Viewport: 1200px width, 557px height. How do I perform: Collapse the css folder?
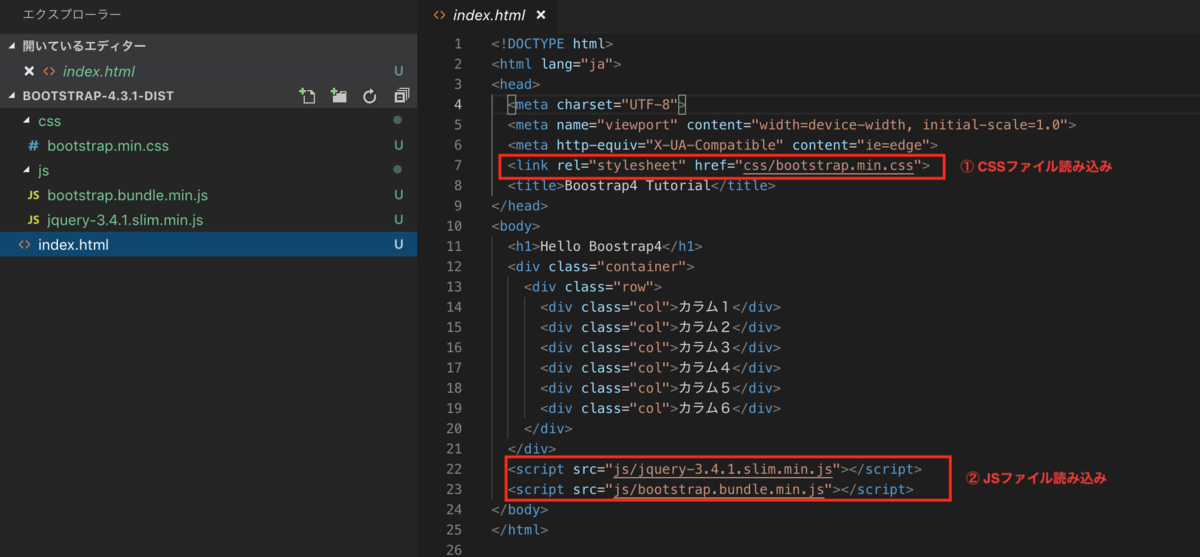208,121
